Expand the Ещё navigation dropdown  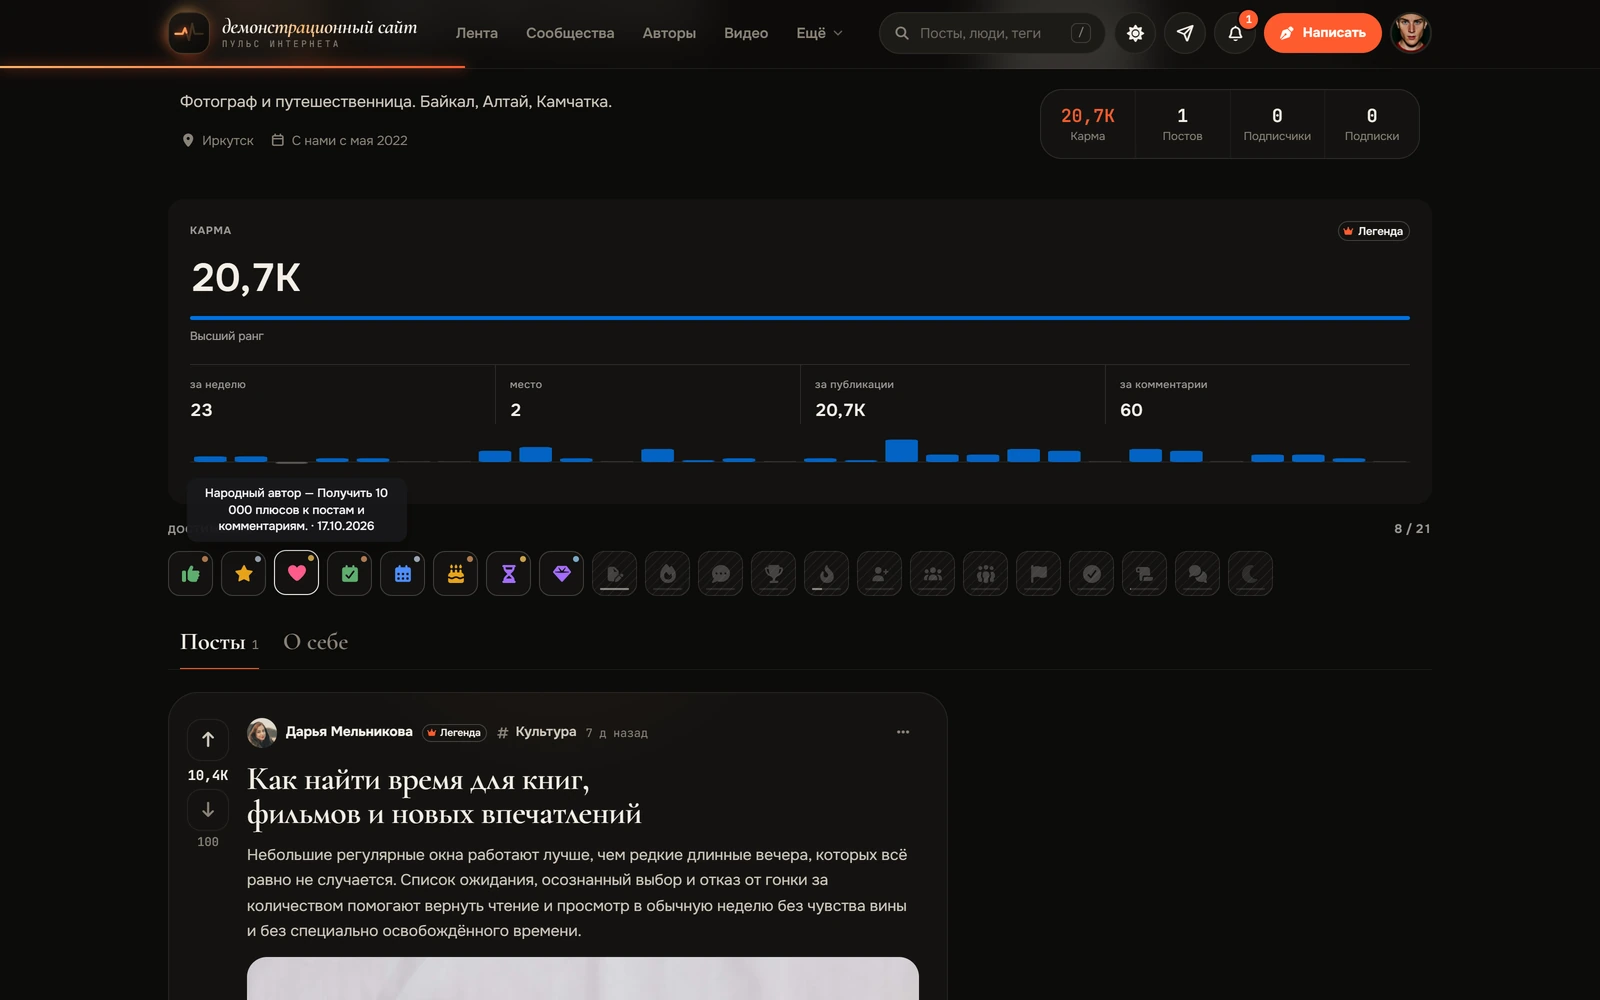pos(819,33)
